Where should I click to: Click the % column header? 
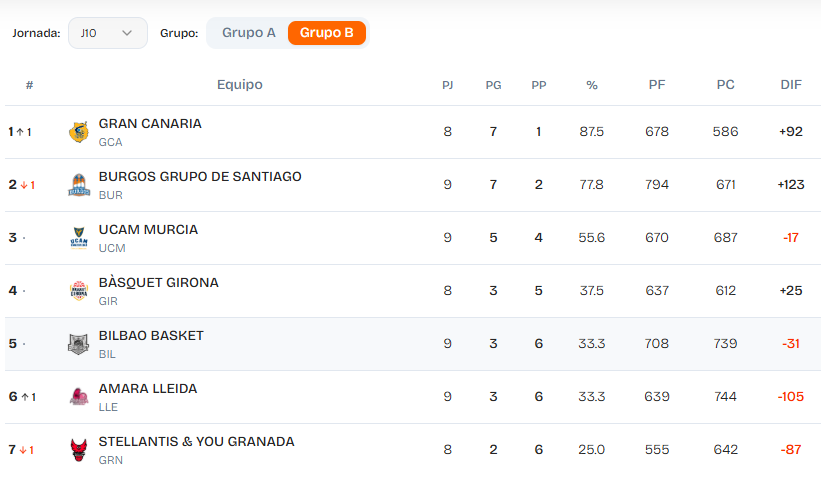[592, 85]
